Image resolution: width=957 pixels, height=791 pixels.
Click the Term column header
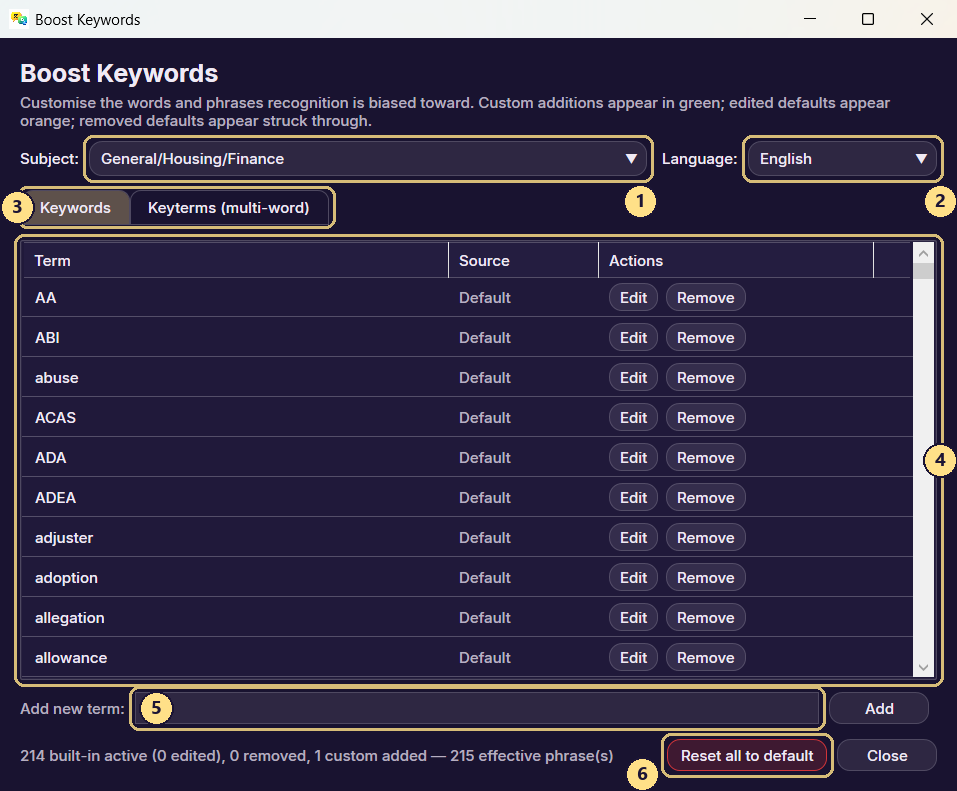pos(235,261)
